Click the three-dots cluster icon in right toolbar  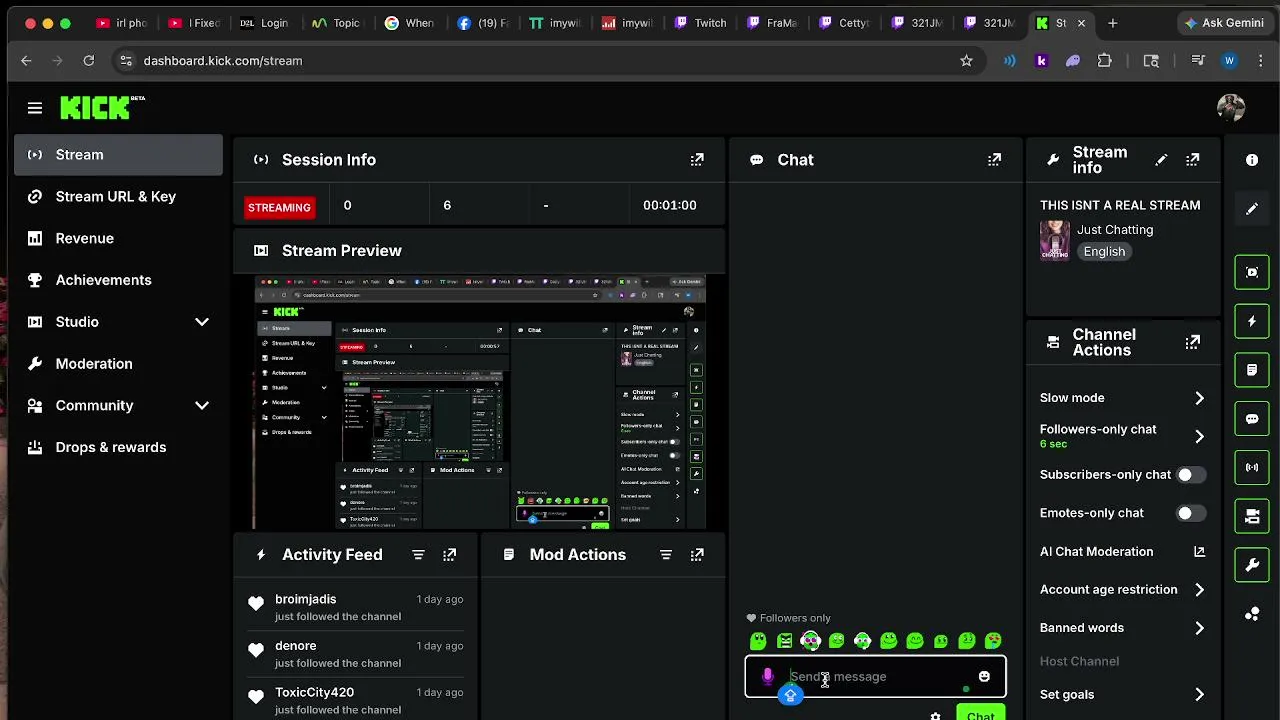(x=1252, y=614)
